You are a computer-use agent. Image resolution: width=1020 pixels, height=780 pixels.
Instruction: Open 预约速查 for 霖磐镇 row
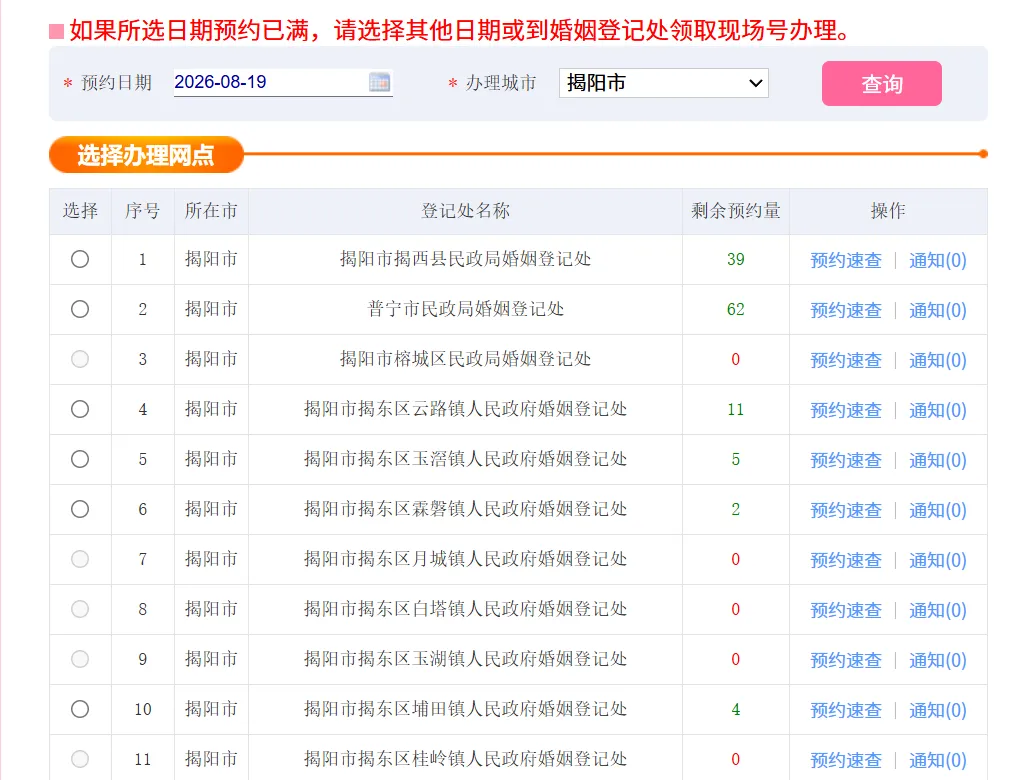click(x=846, y=511)
